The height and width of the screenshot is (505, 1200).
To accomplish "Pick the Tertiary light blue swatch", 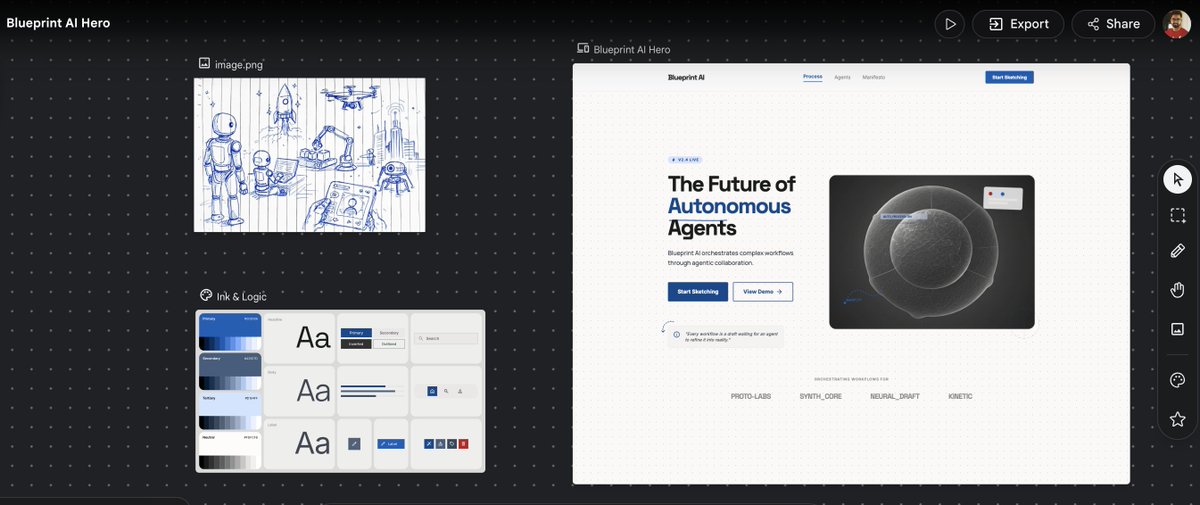I will tap(230, 411).
